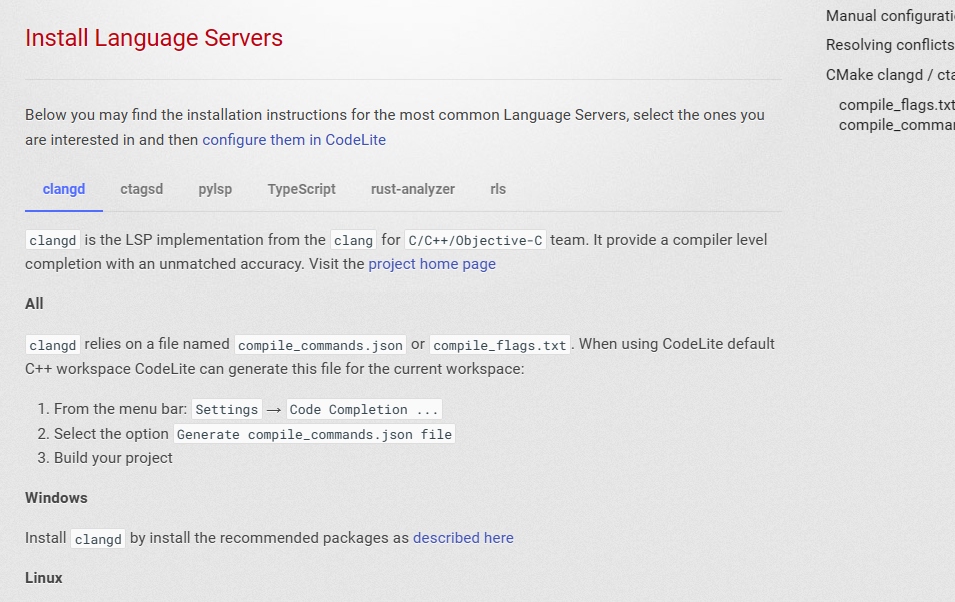The width and height of the screenshot is (955, 602).
Task: Click the Windows subheading
Action: 56,498
